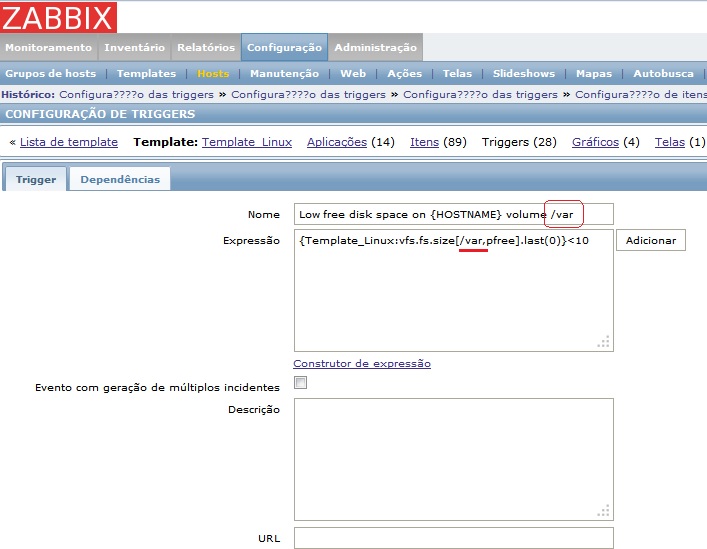707x549 pixels.
Task: Click the ZABBIX logo
Action: coord(59,17)
